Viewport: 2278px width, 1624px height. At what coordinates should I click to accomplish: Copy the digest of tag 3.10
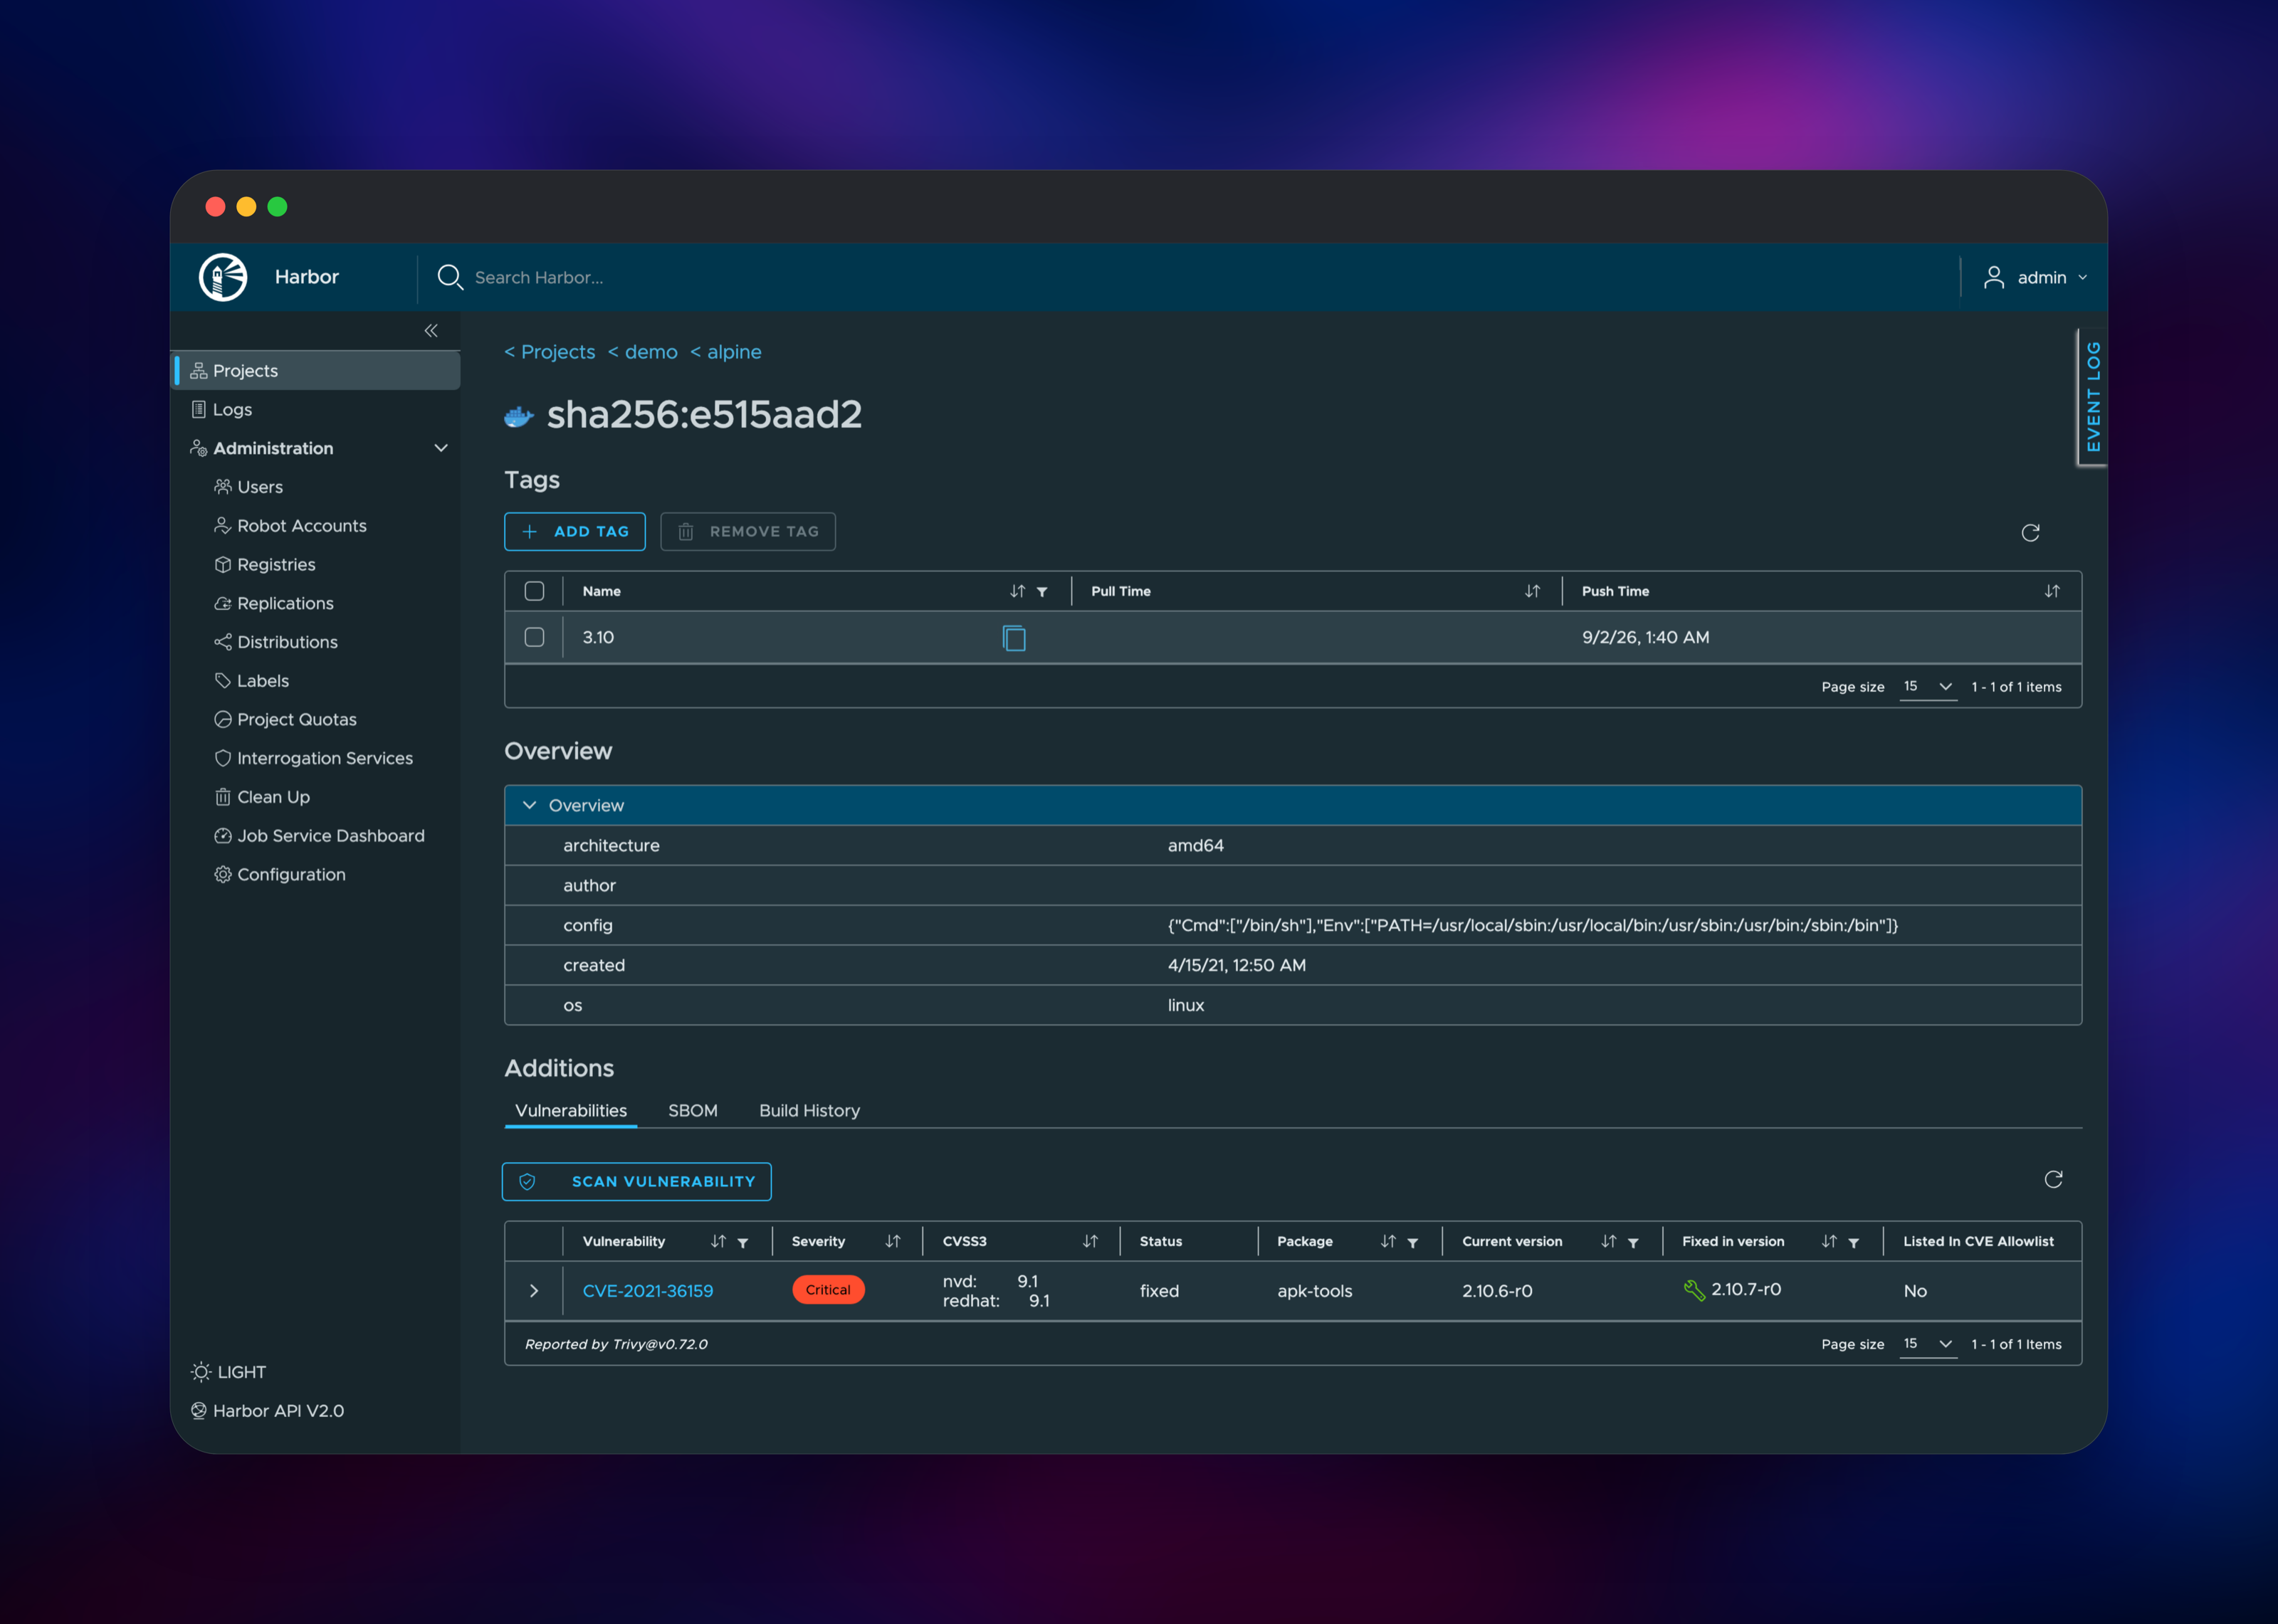click(1014, 638)
